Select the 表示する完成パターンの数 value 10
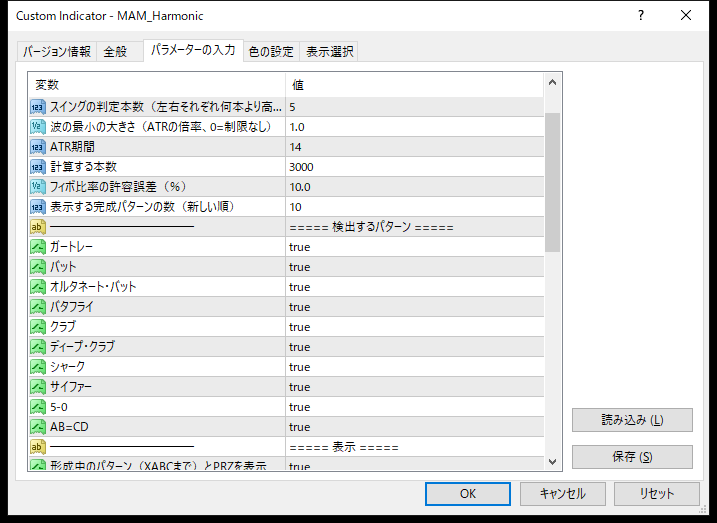 tap(415, 207)
